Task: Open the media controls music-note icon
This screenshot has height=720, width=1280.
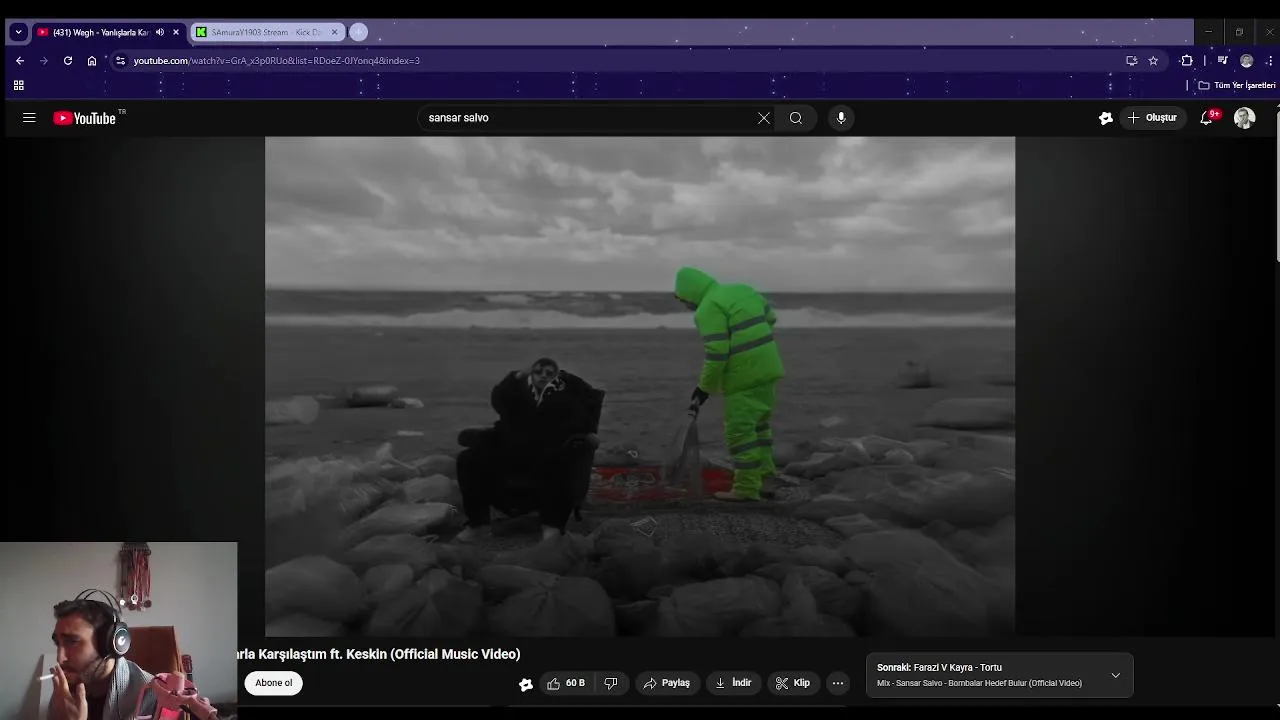Action: [x=1222, y=61]
